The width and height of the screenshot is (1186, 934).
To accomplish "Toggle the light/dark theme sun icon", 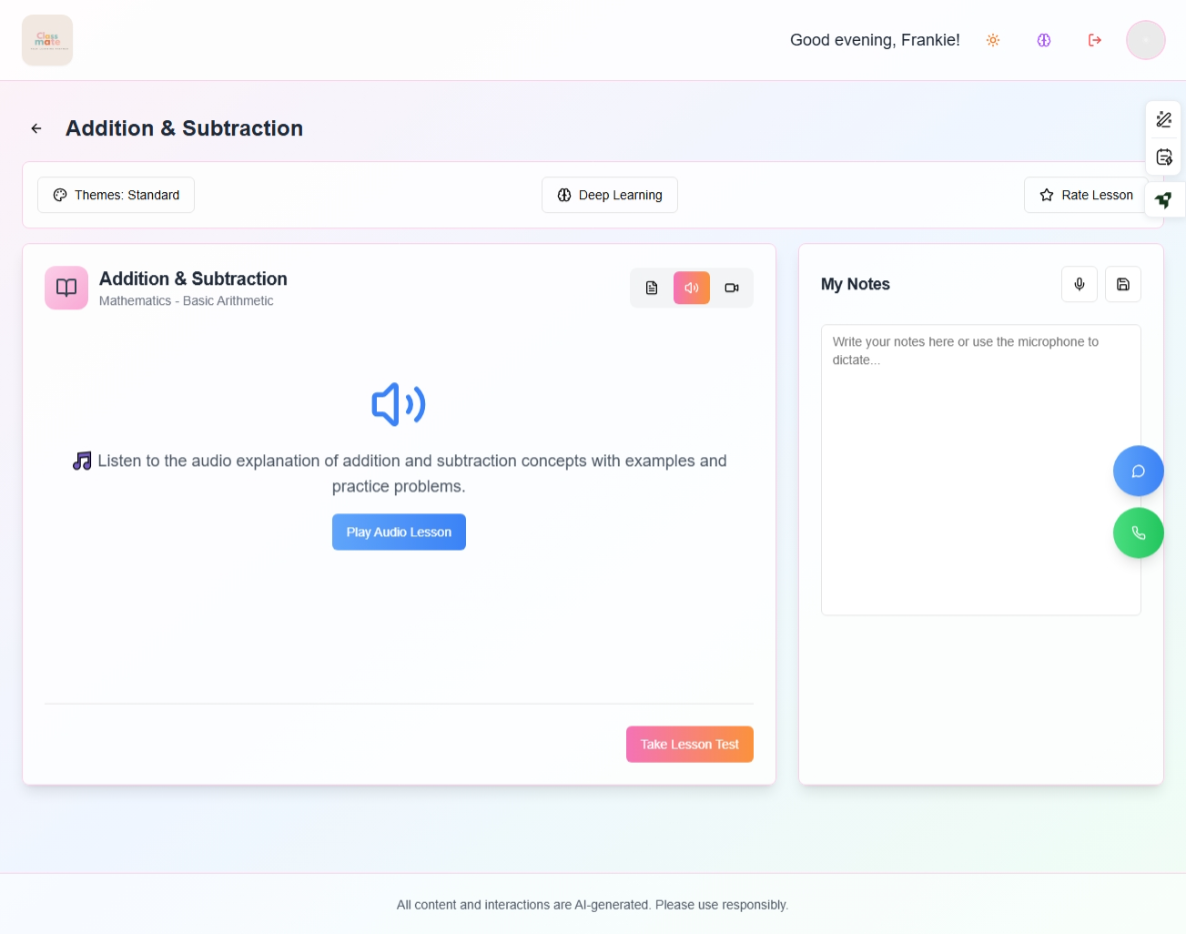I will pos(992,40).
